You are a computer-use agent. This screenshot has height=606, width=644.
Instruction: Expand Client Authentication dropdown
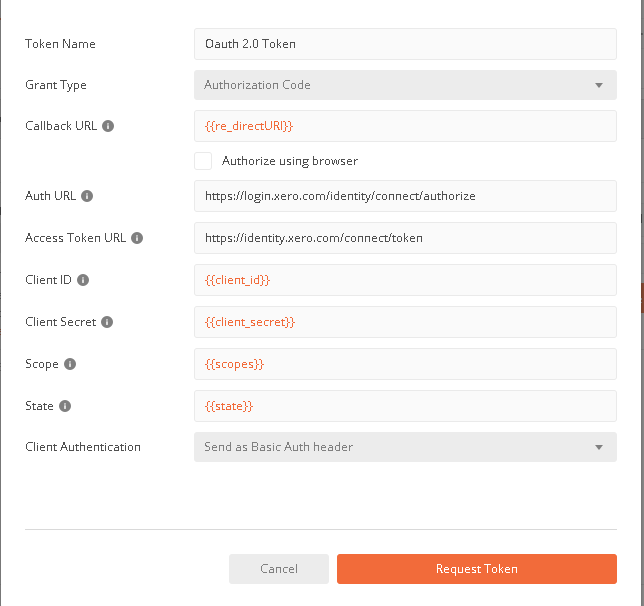click(x=404, y=447)
